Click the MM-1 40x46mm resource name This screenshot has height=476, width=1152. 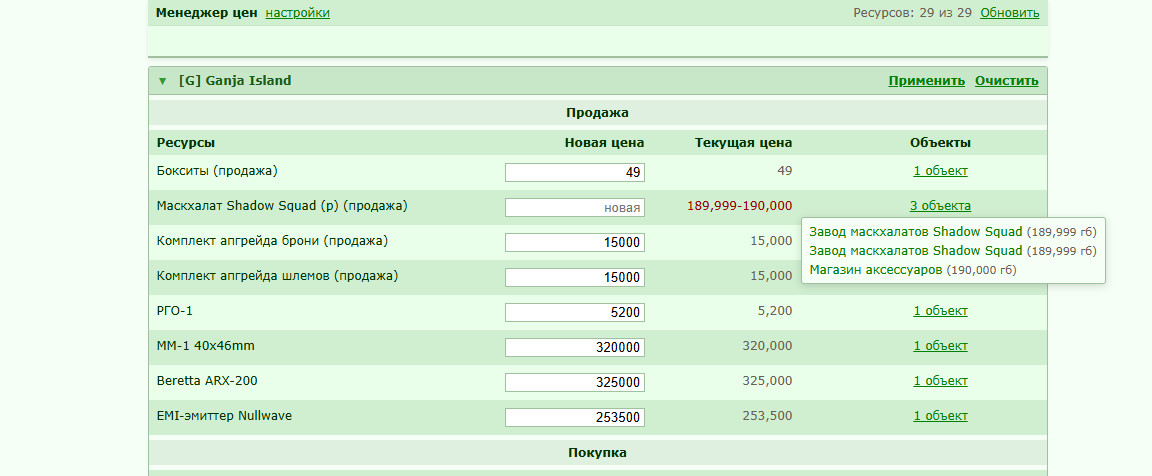tap(206, 346)
